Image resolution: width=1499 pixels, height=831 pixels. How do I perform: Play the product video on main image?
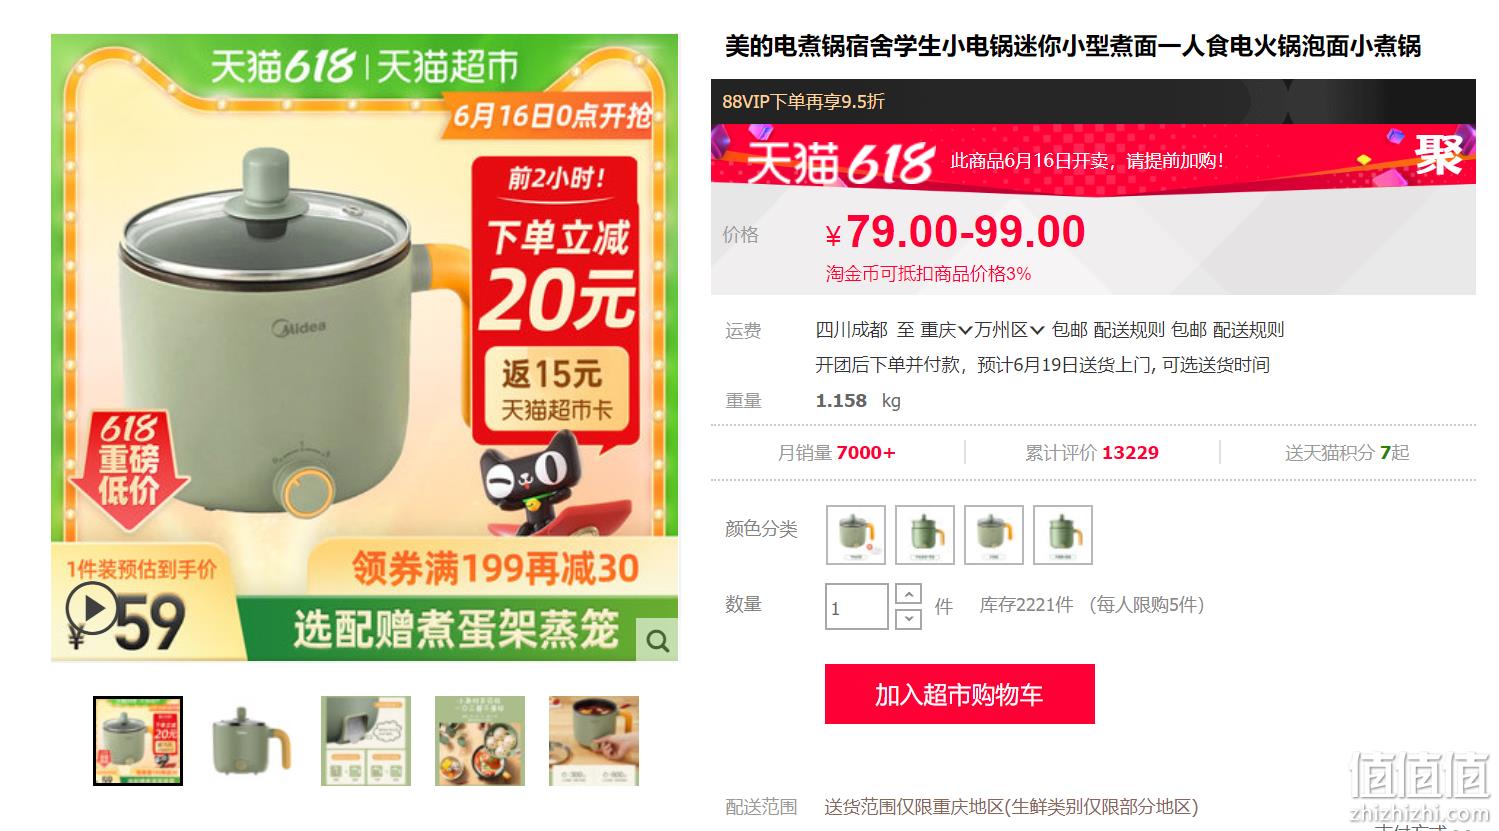(92, 608)
